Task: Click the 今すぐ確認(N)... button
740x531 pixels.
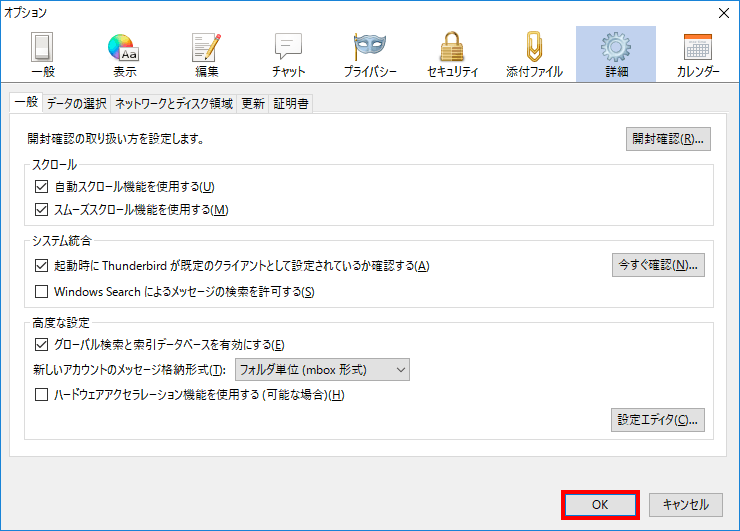Action: point(658,265)
